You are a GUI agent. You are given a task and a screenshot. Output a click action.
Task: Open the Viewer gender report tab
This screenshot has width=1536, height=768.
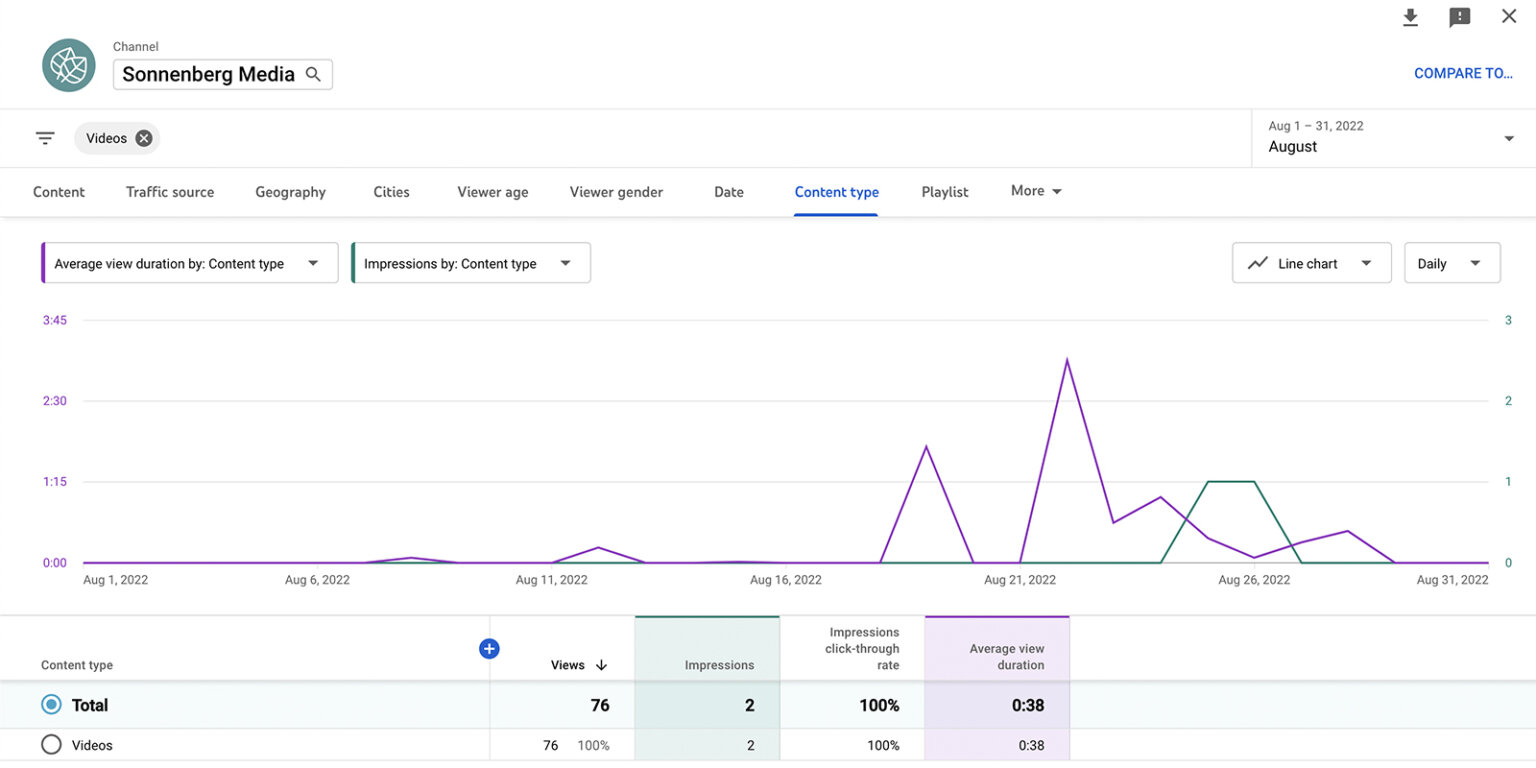pyautogui.click(x=616, y=192)
